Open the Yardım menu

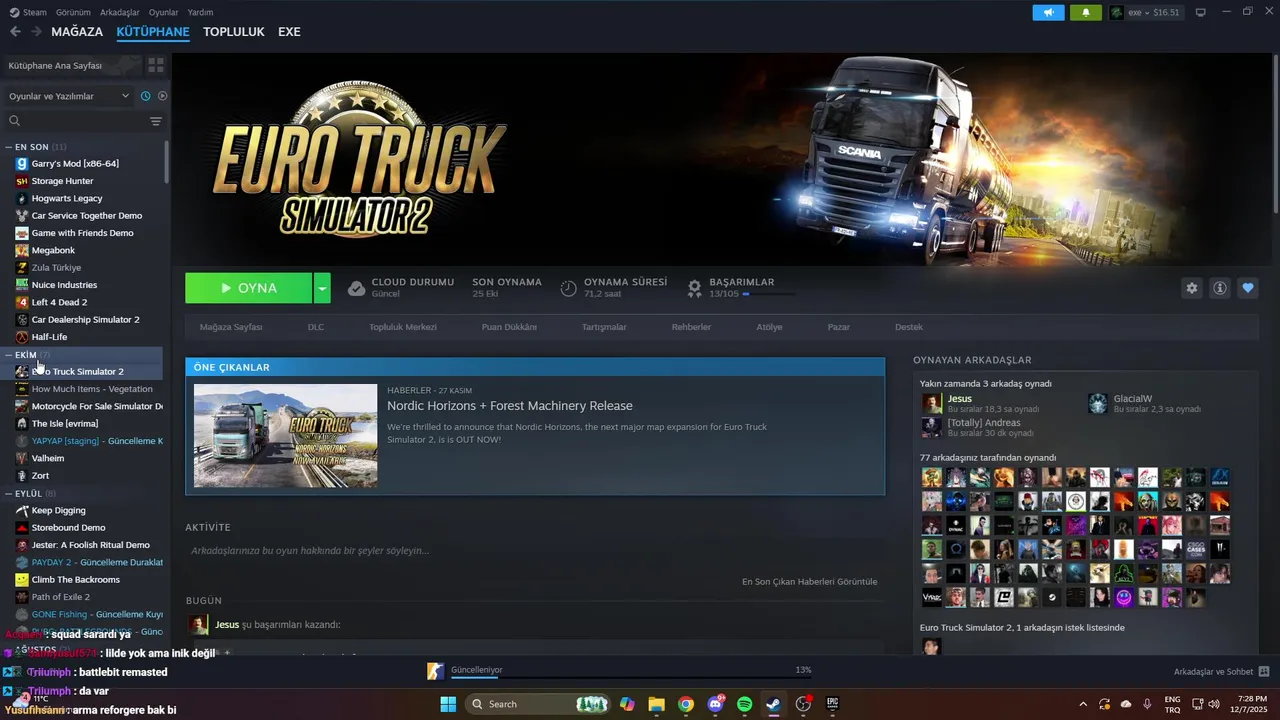point(200,12)
